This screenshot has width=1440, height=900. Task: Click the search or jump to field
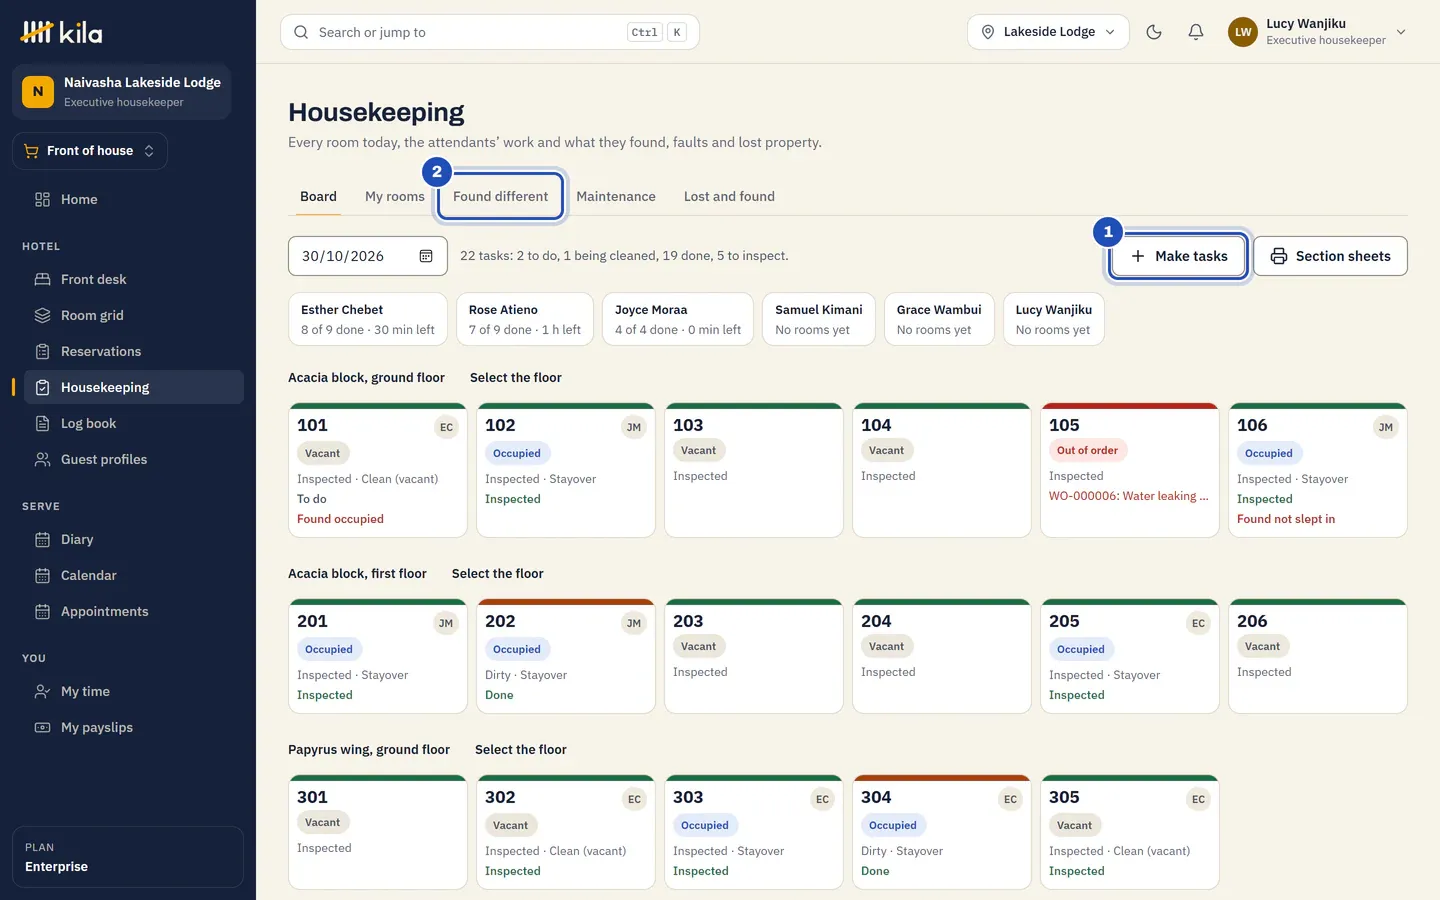[490, 32]
